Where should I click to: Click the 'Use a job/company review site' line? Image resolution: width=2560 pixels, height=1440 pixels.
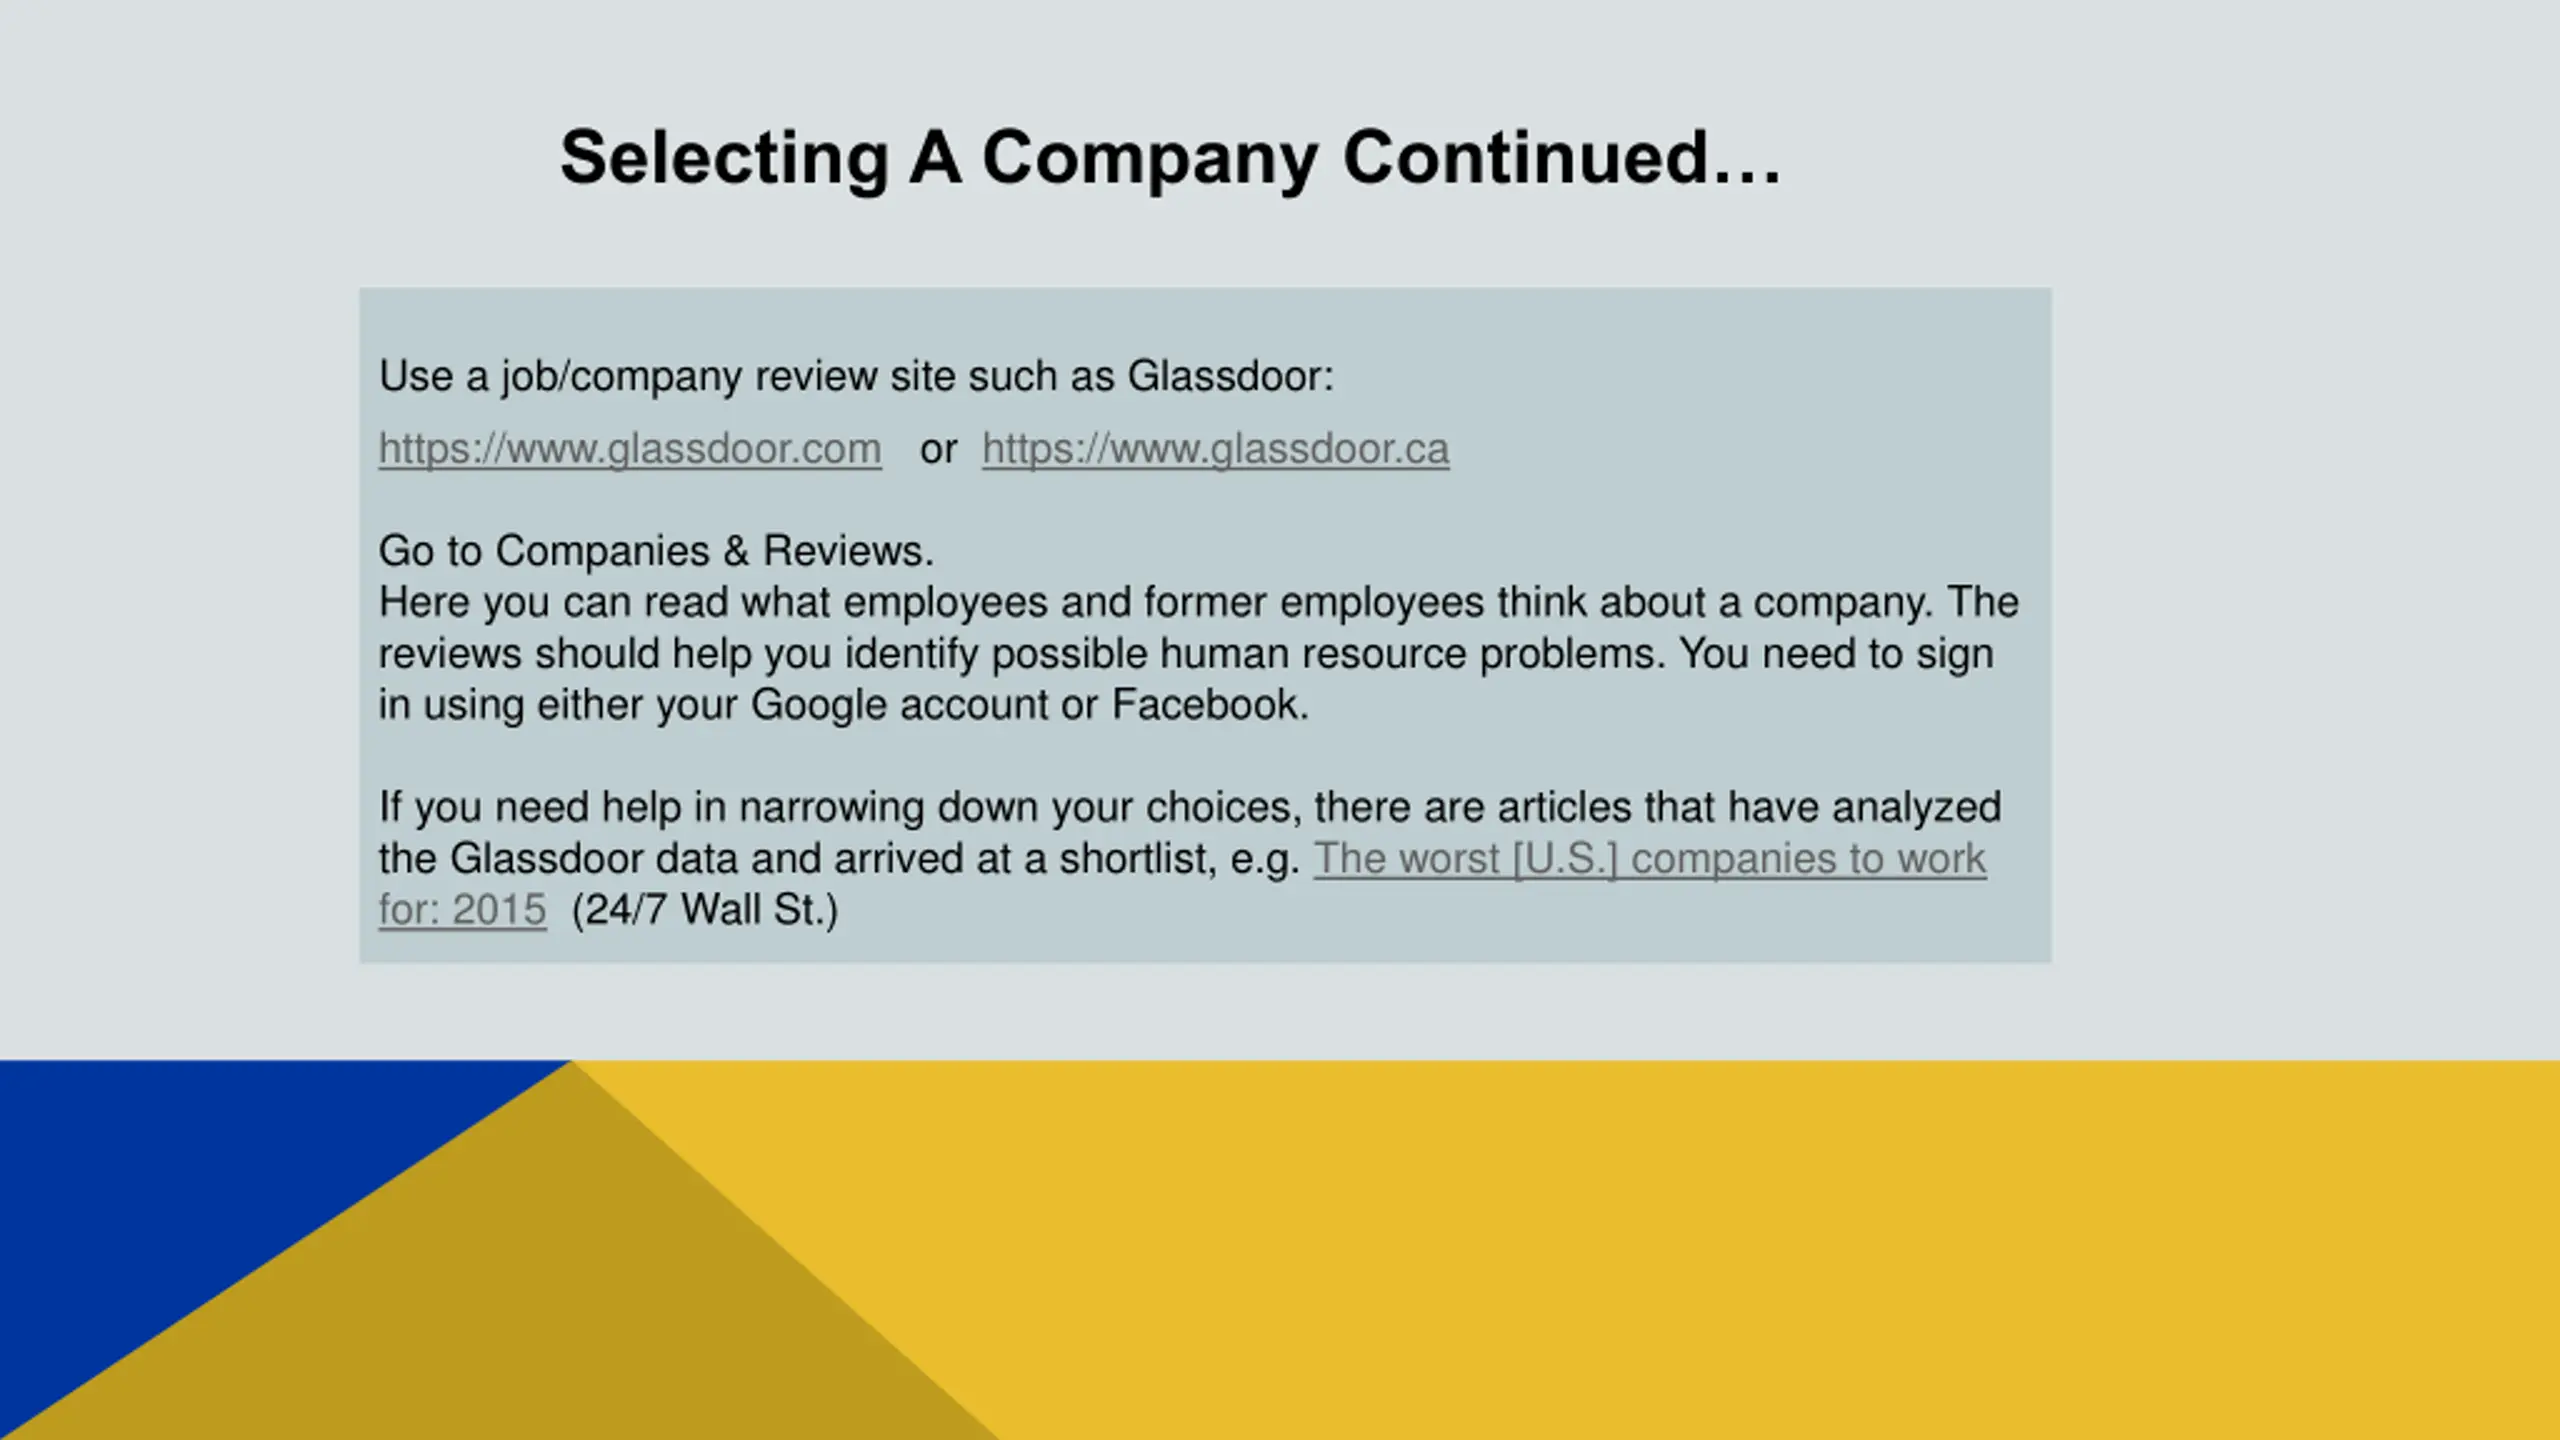[856, 377]
